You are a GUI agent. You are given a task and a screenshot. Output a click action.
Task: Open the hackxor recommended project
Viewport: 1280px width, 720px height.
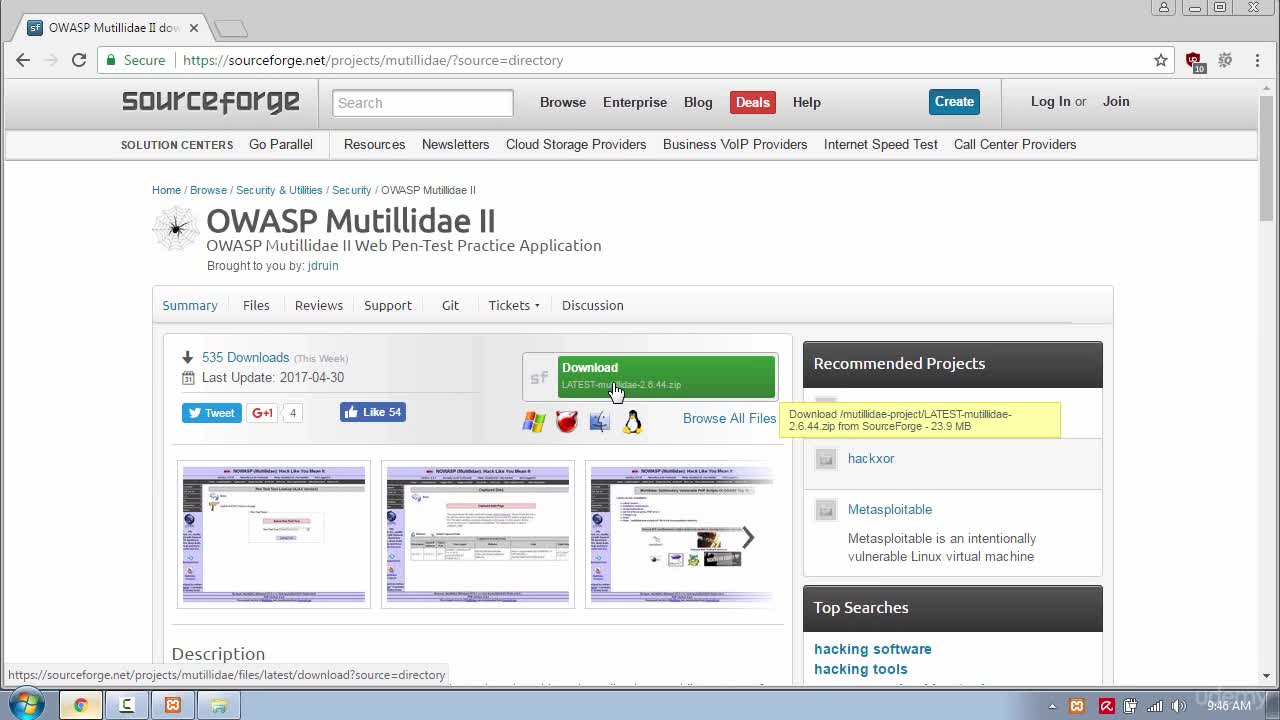871,458
